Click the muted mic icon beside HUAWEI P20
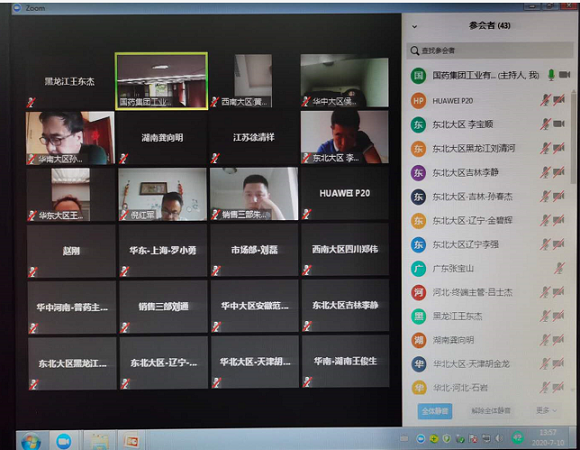The image size is (580, 450). (x=545, y=100)
